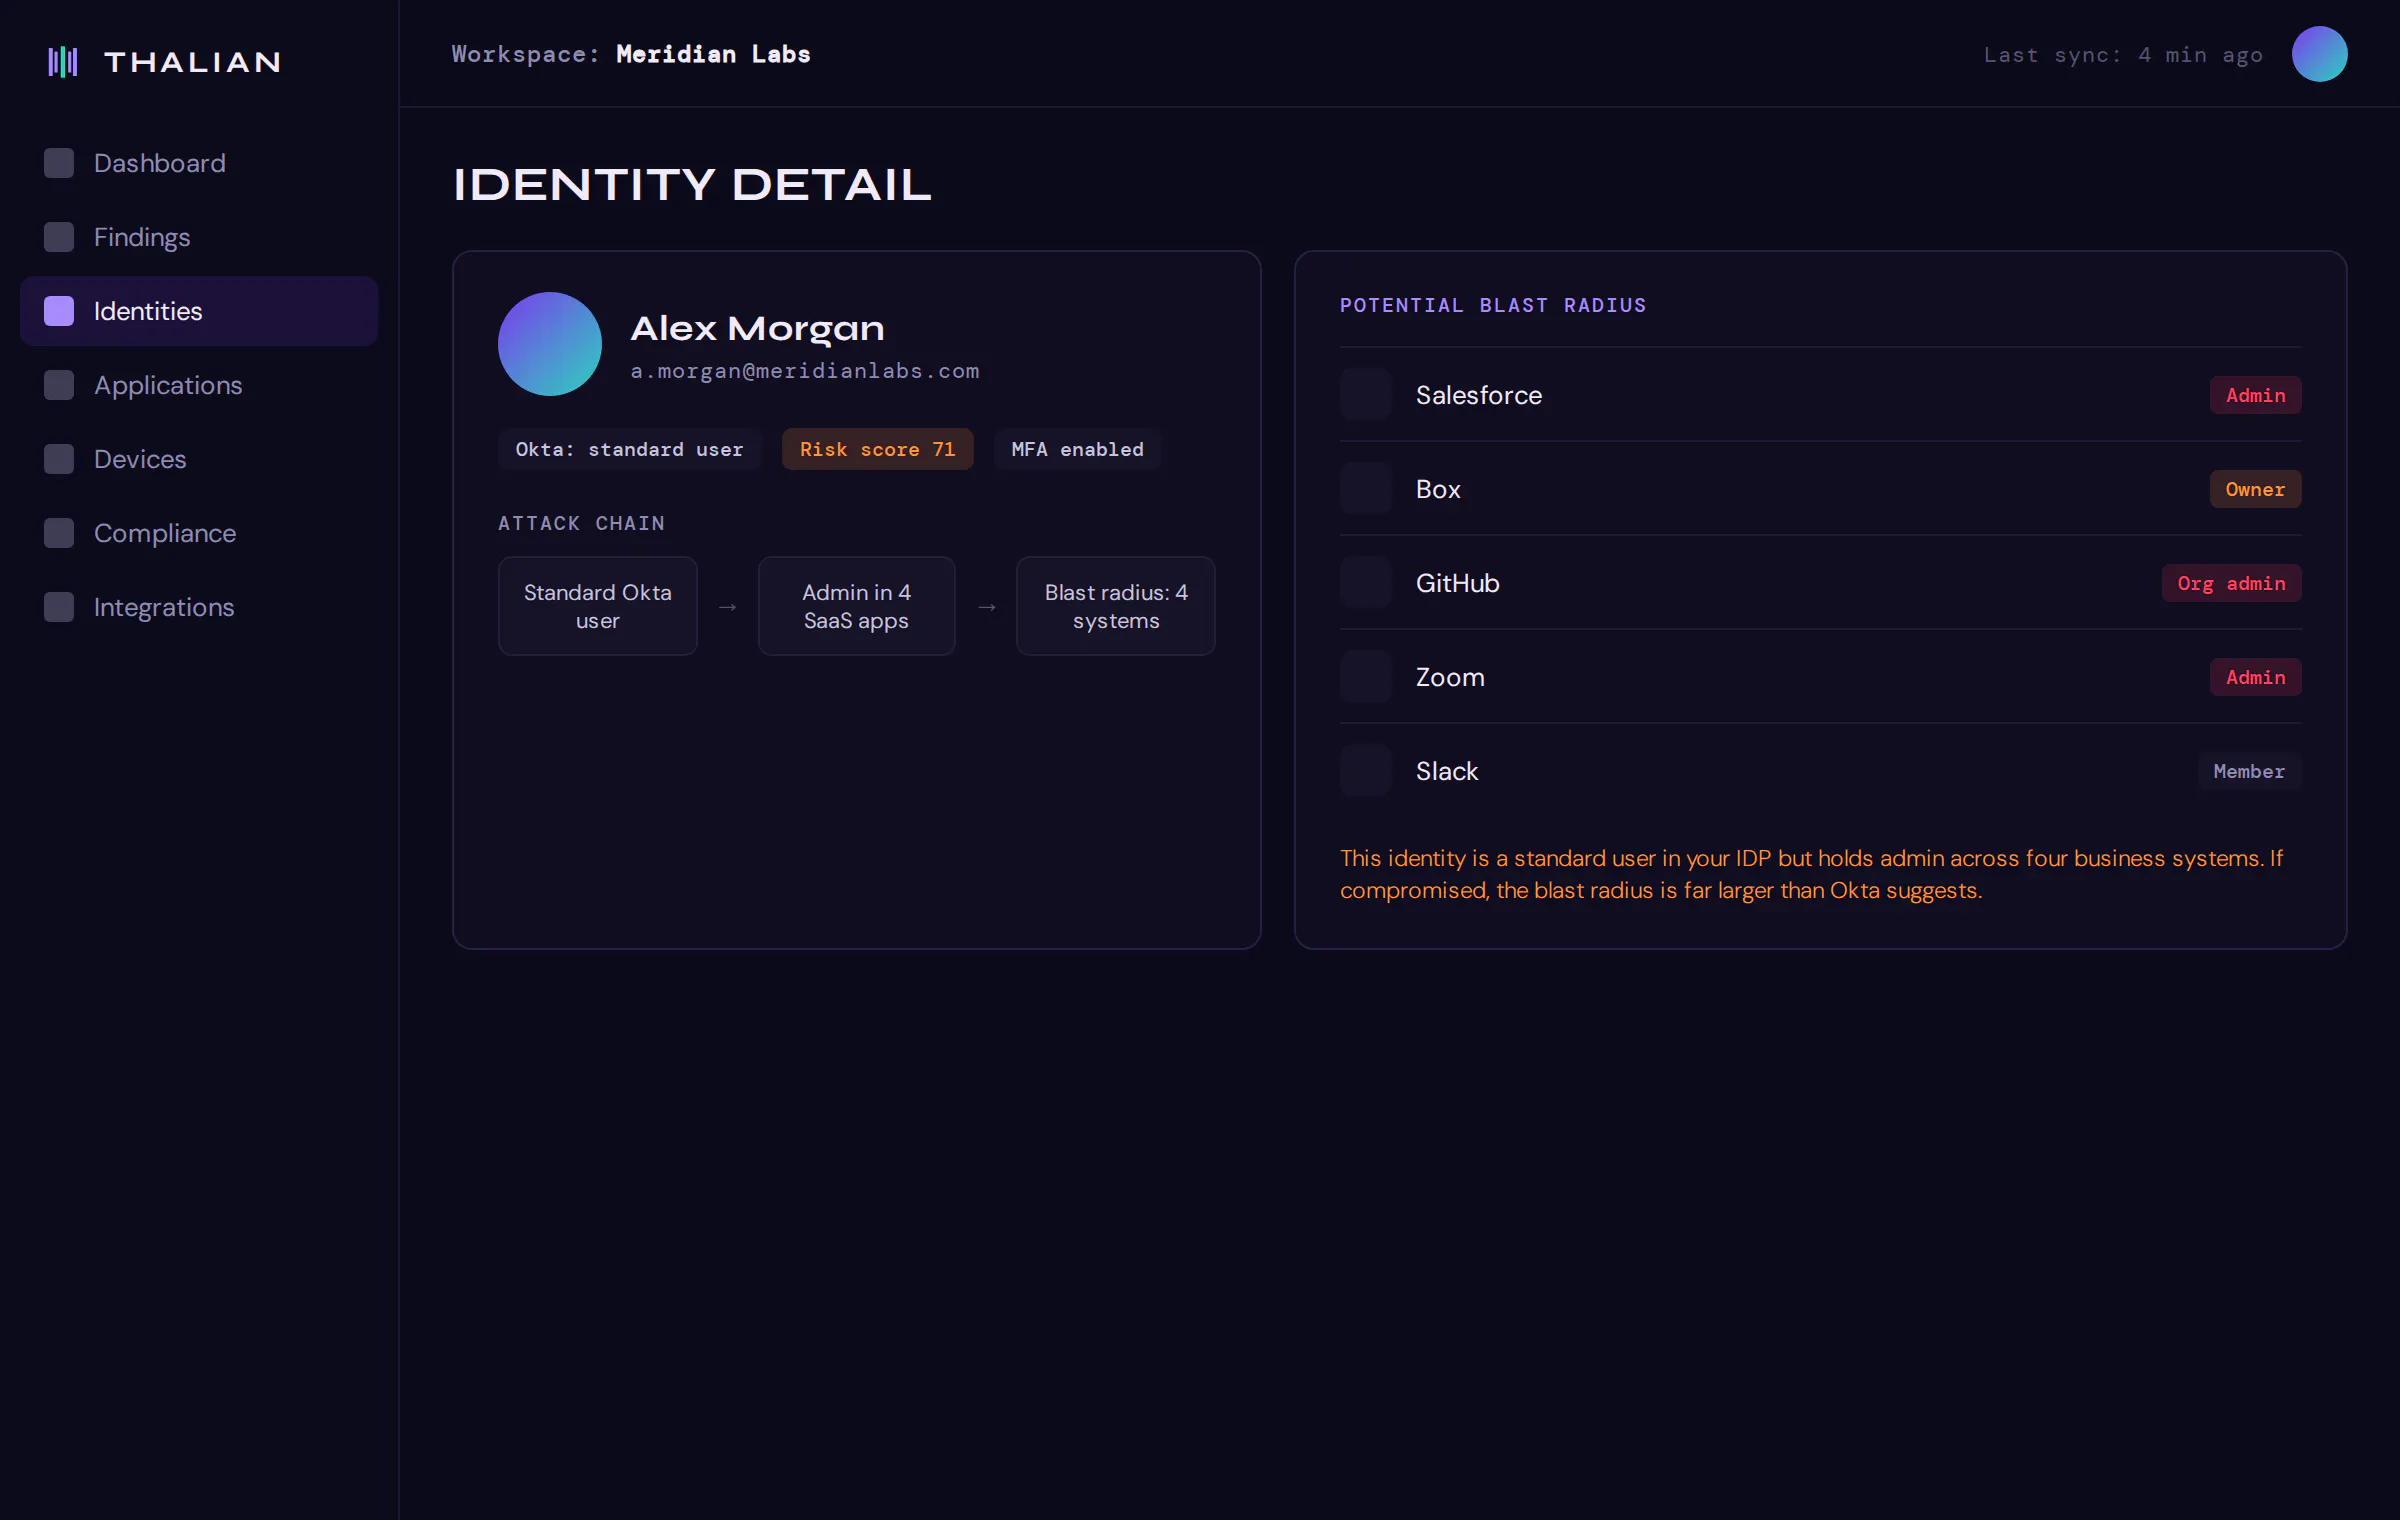Screen dimensions: 2400x1520
Task: Click the Risk score 71 badge
Action: [877, 450]
